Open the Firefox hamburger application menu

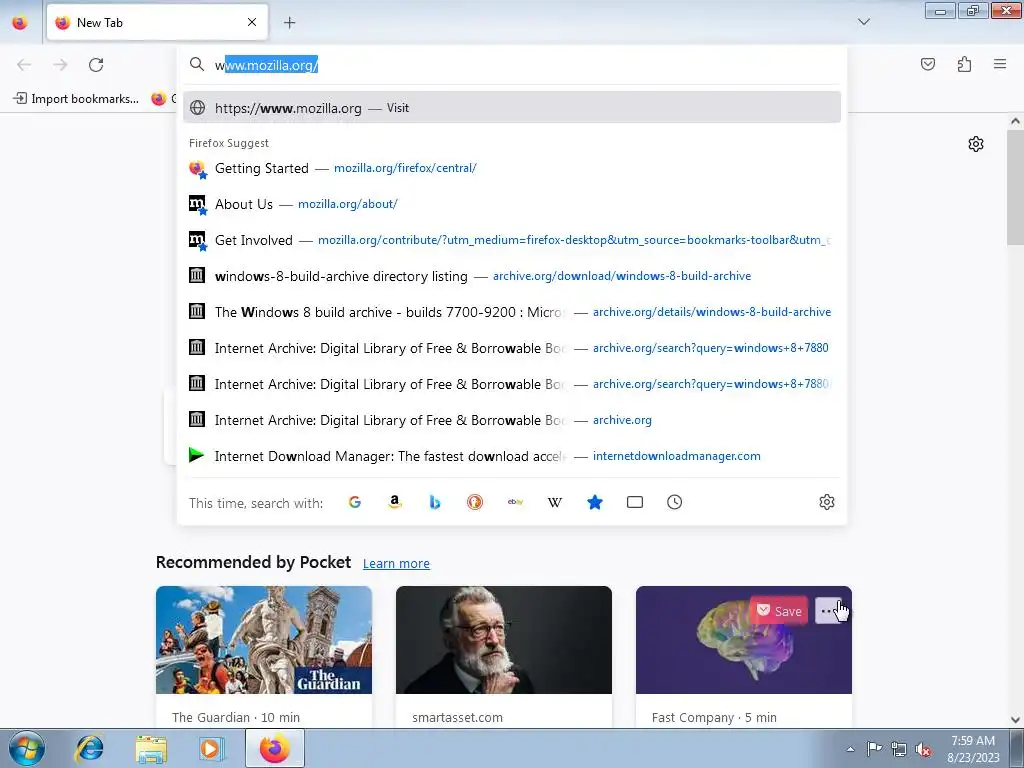(x=1000, y=64)
